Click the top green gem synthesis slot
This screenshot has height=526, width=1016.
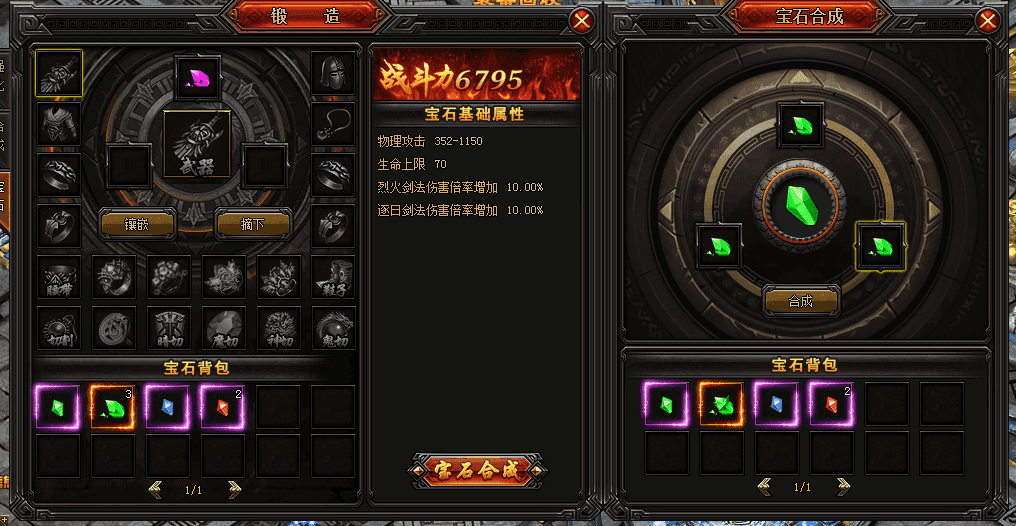point(801,124)
